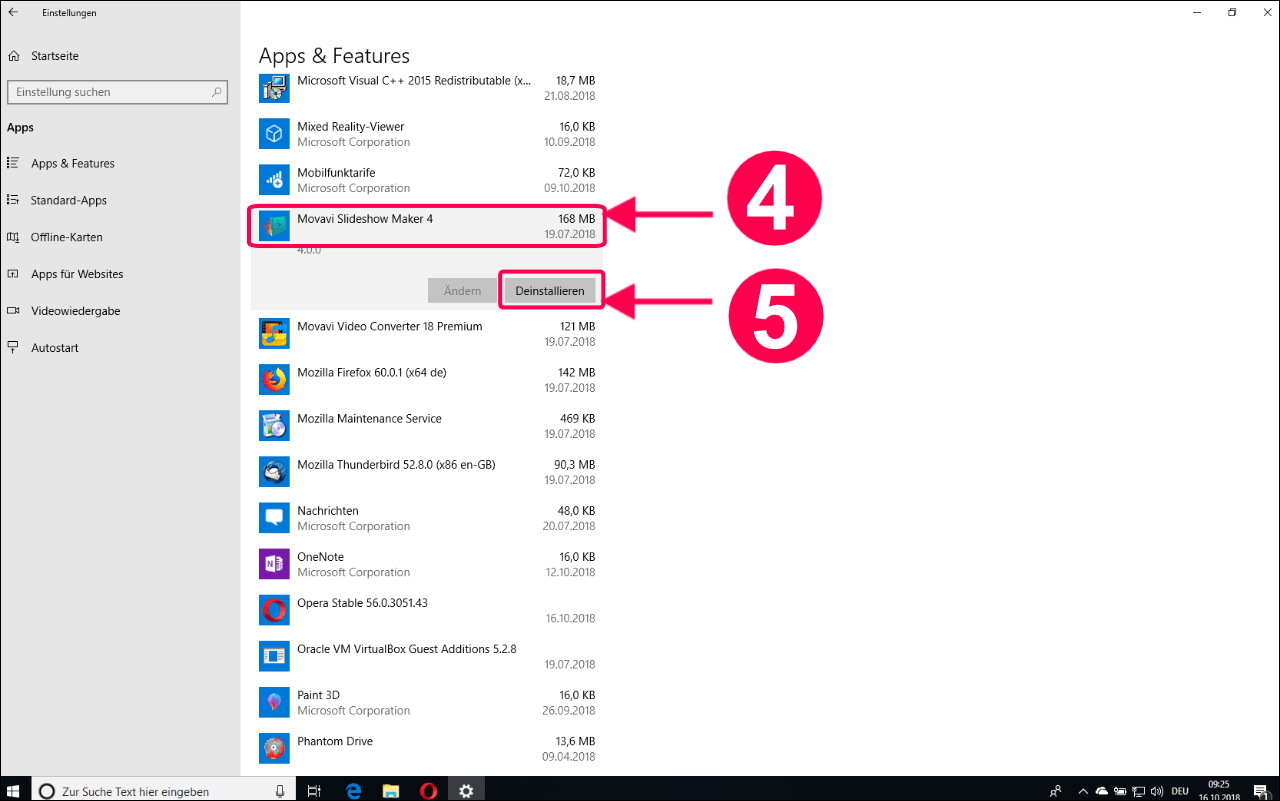Go to Startseite
1280x801 pixels.
[x=54, y=56]
